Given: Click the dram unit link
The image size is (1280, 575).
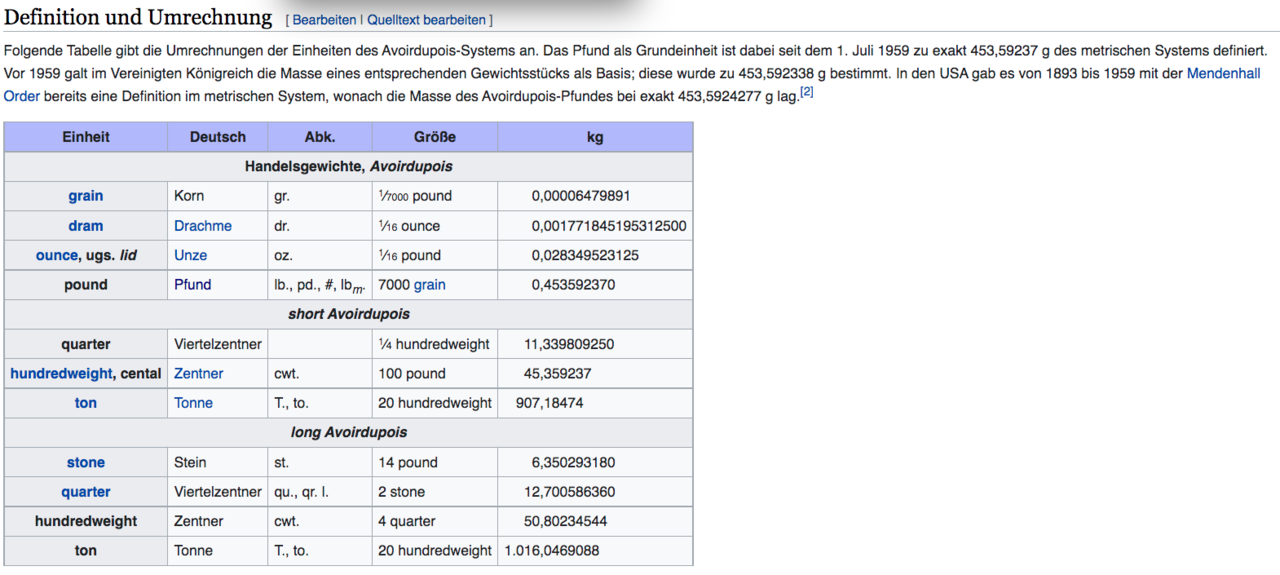Looking at the screenshot, I should point(85,226).
